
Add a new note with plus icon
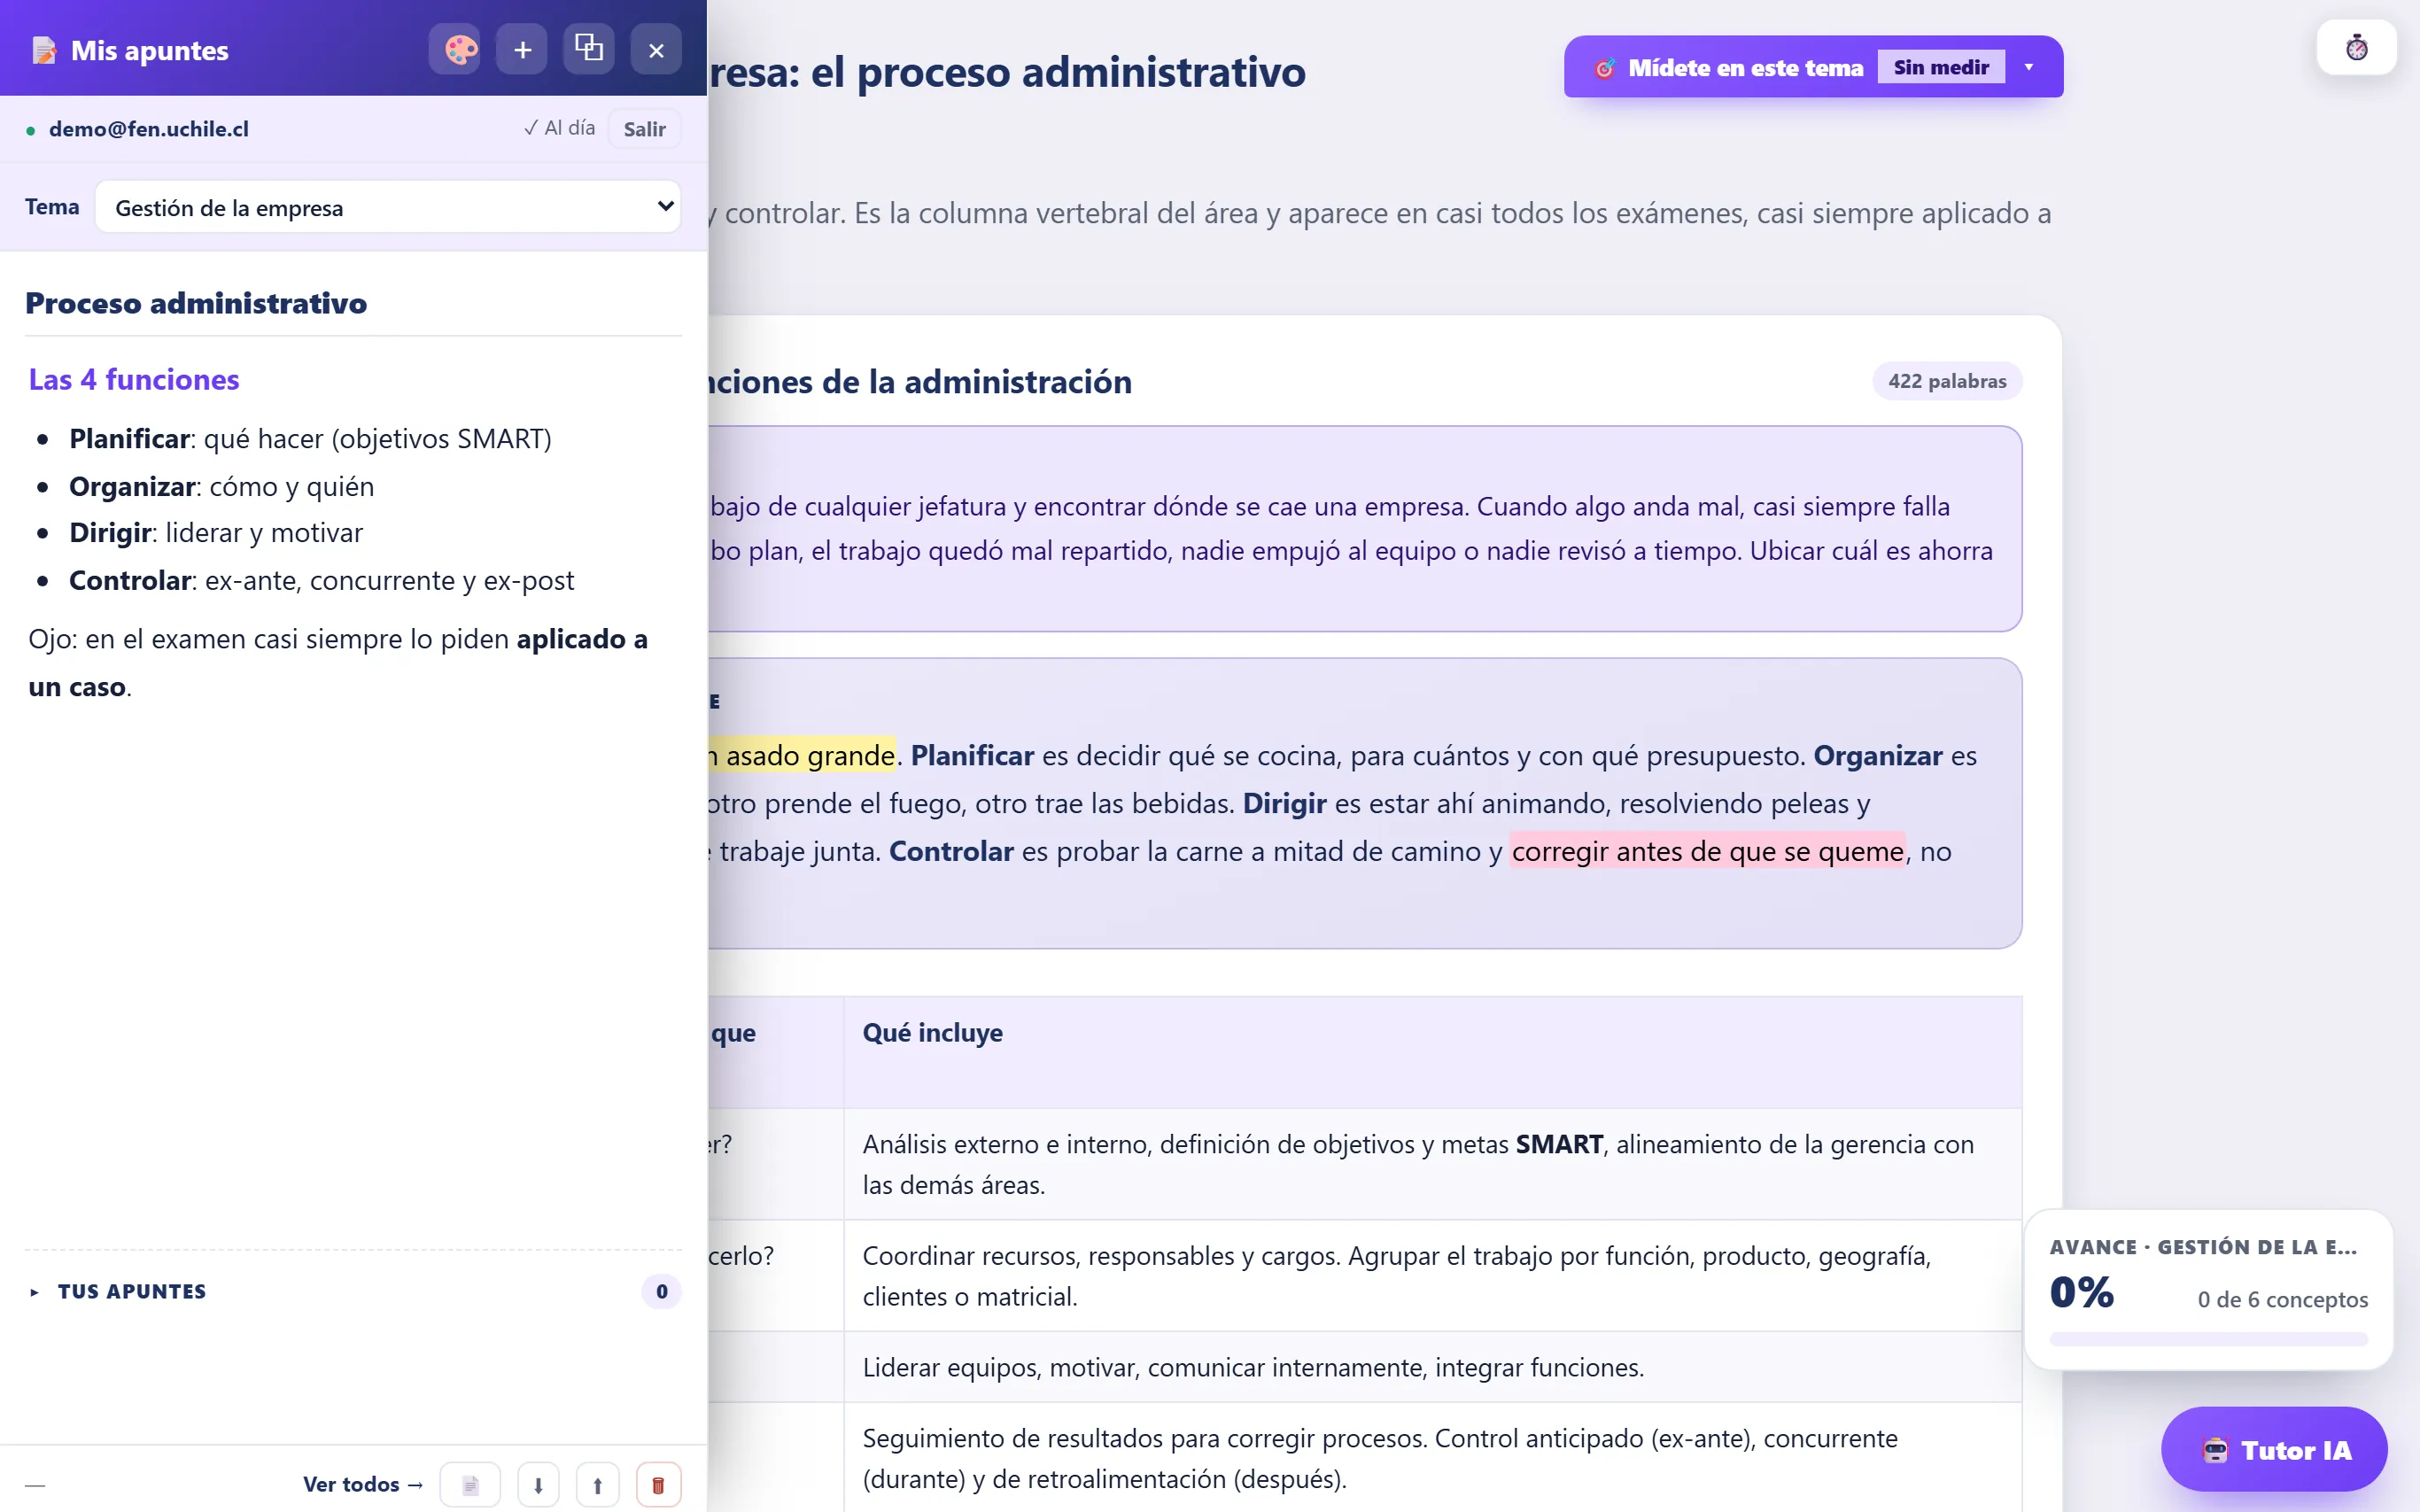522,49
